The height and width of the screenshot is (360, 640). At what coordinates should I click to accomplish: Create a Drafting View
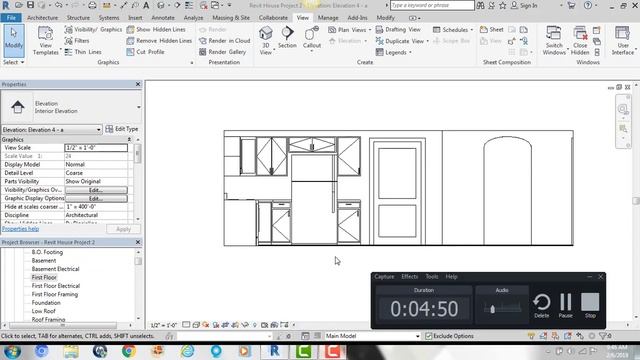point(398,29)
